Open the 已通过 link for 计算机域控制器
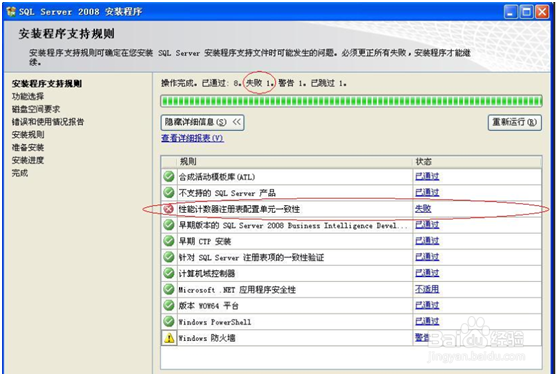 [427, 273]
